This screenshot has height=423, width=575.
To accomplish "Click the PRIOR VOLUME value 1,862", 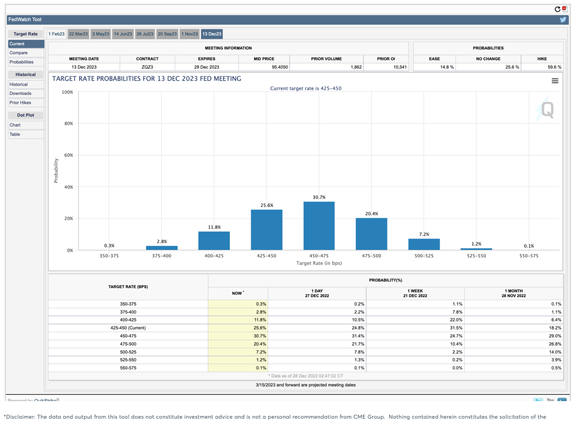I will (356, 67).
